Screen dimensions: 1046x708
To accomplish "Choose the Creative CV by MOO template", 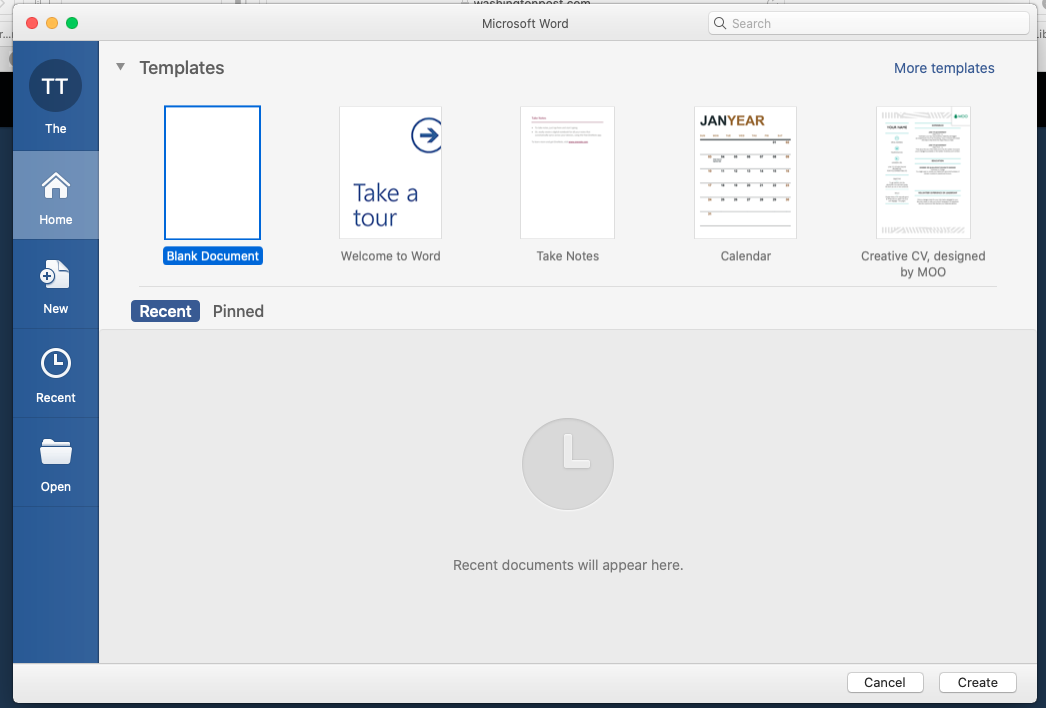I will click(x=923, y=172).
